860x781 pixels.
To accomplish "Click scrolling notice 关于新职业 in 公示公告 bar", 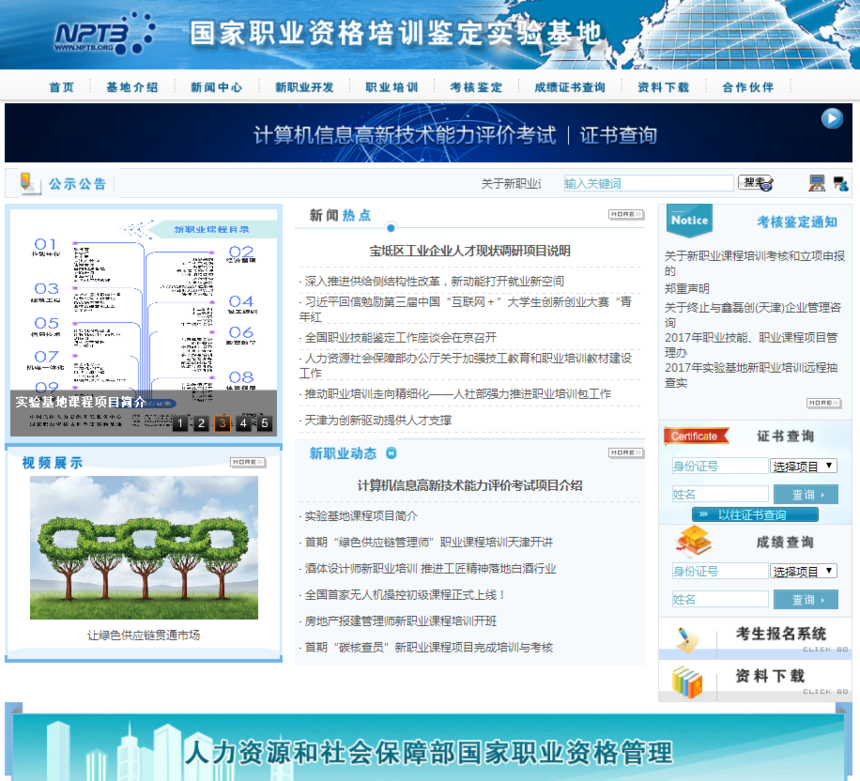I will point(511,184).
